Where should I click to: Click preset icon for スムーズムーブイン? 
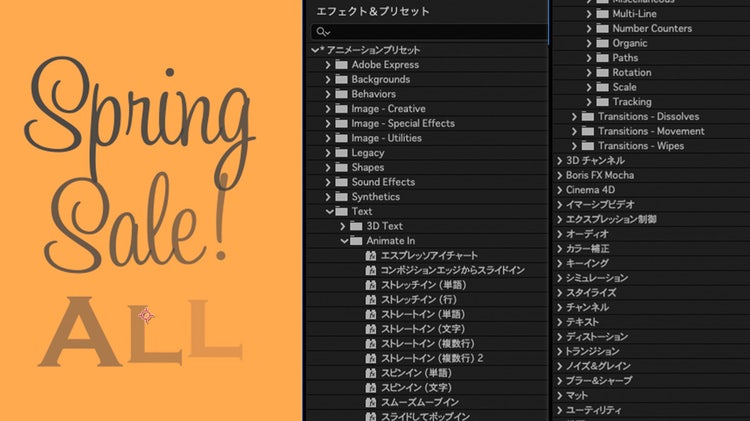tap(371, 402)
